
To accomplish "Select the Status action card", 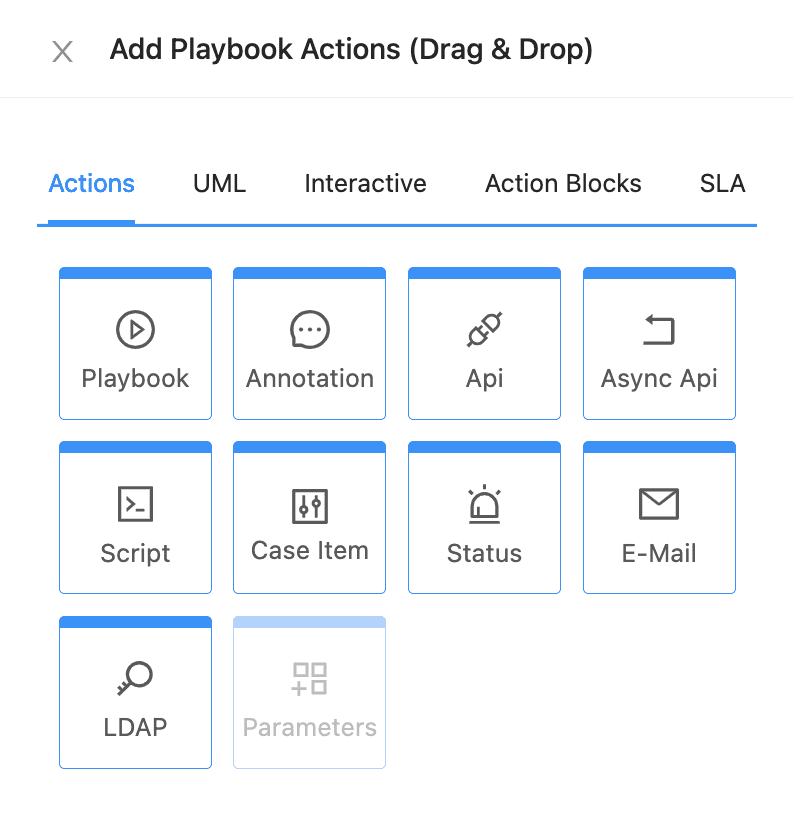I will [484, 517].
